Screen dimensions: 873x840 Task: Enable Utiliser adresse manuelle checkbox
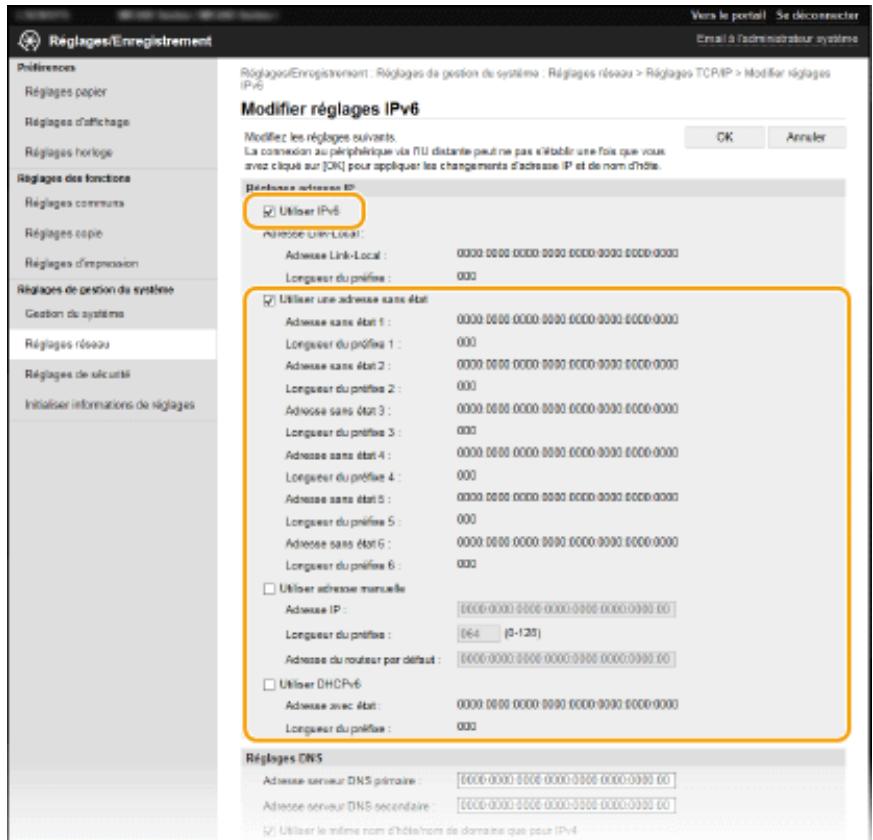pos(269,589)
